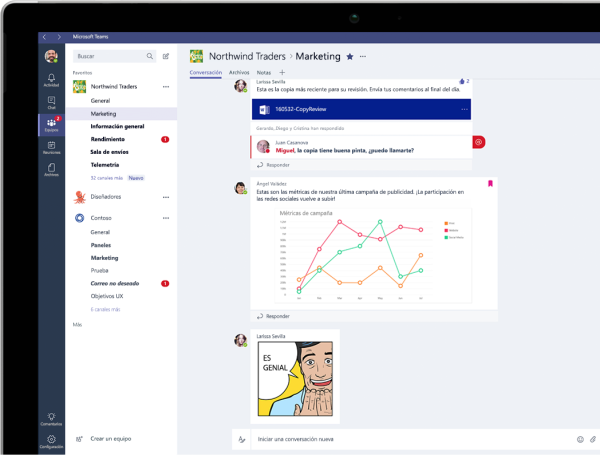Click the Iniciar una conversación nueva field

(413, 439)
